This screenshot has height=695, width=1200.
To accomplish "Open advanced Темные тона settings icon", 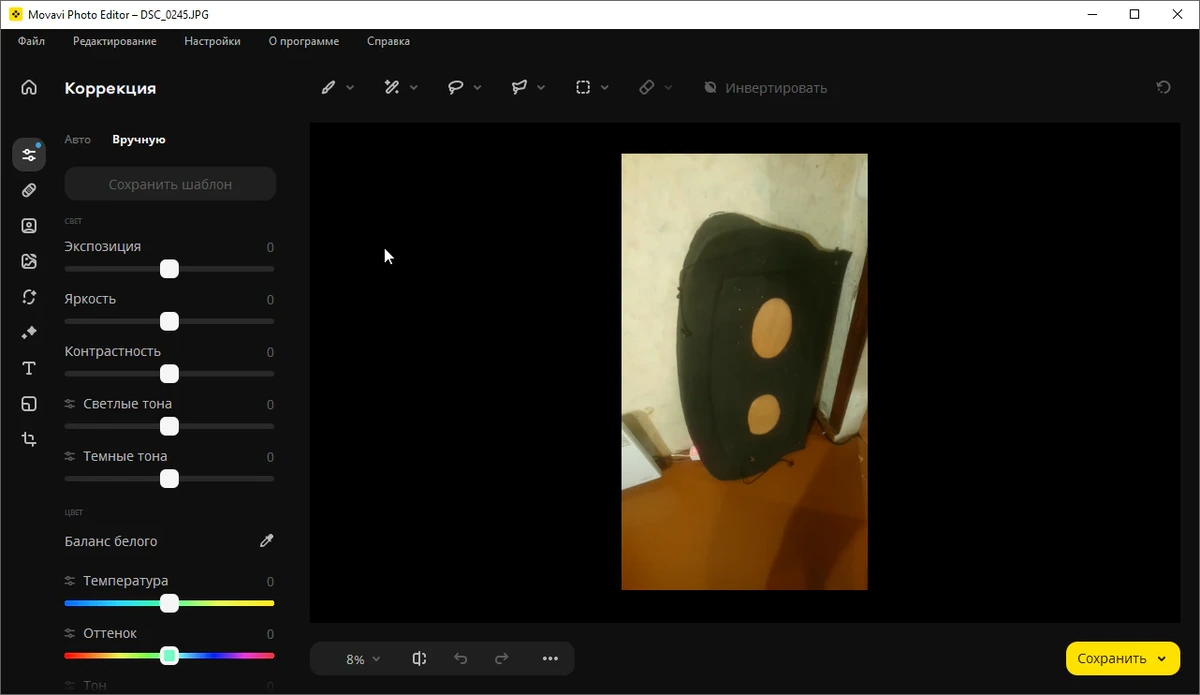I will click(x=70, y=456).
